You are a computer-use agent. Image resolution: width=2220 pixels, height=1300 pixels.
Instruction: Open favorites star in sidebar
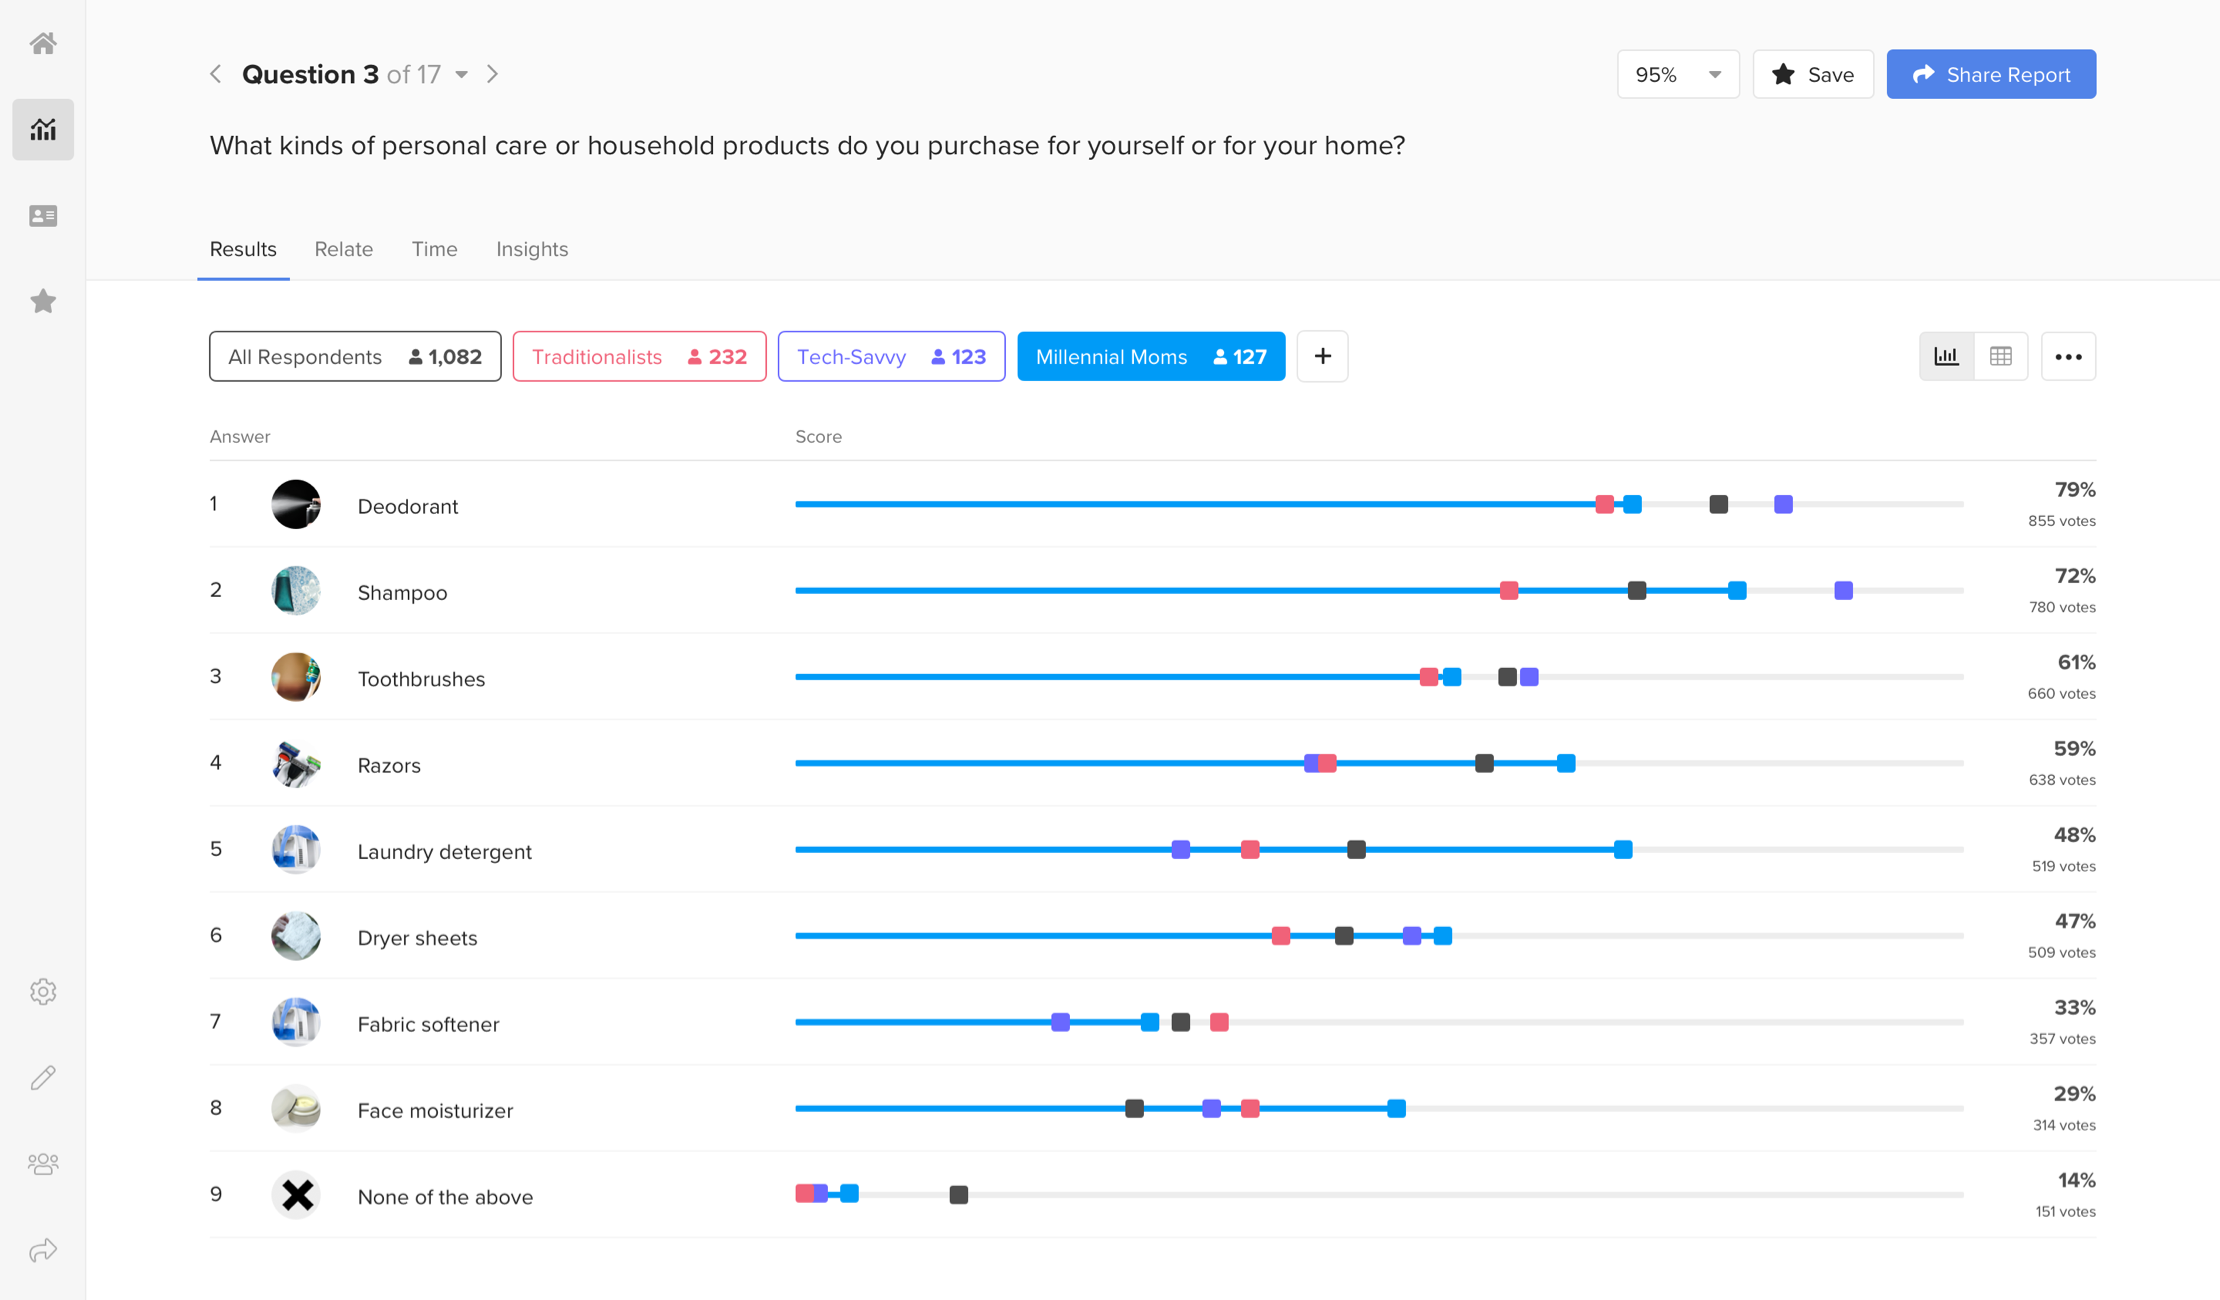(43, 301)
